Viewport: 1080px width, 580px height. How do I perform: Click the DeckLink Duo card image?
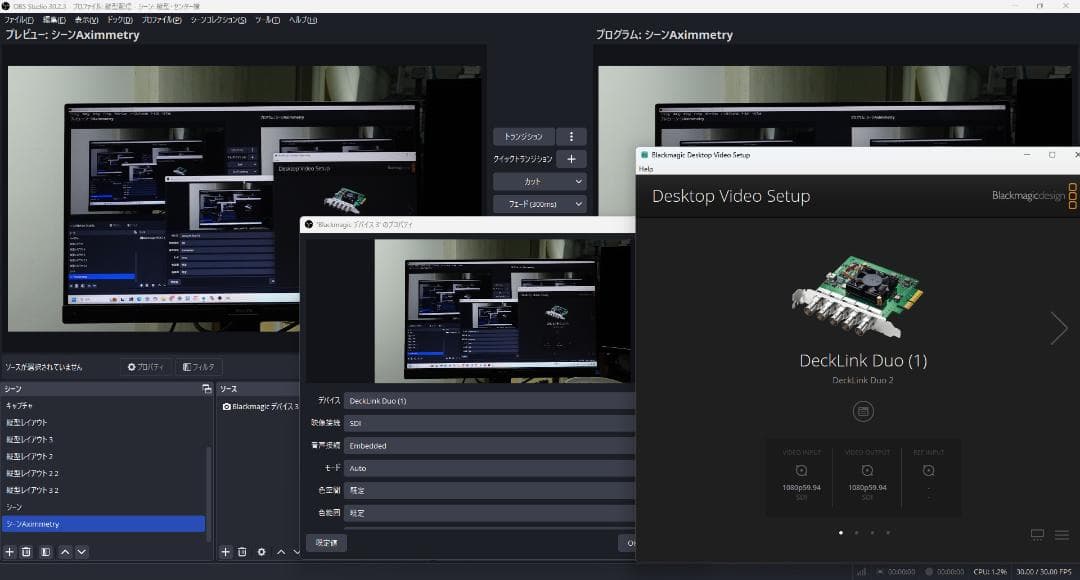coord(856,296)
